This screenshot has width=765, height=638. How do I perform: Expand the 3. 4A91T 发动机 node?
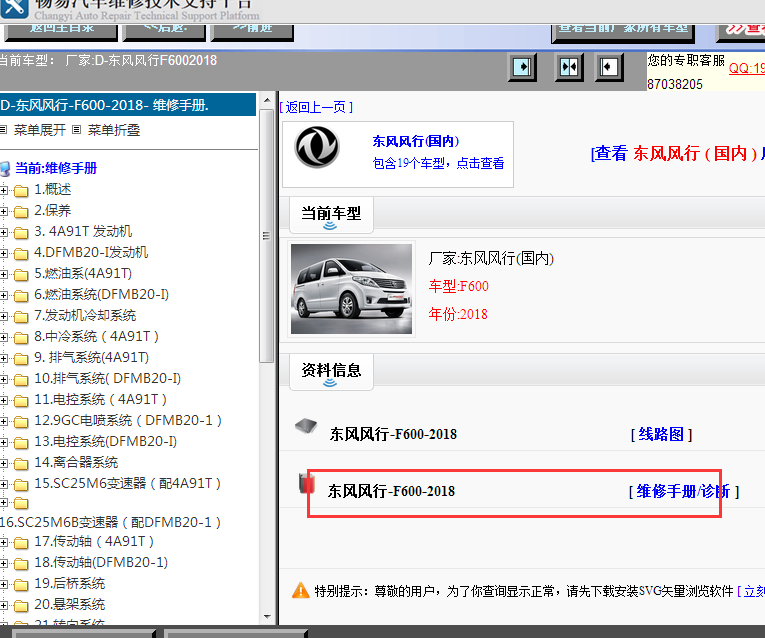click(x=4, y=232)
